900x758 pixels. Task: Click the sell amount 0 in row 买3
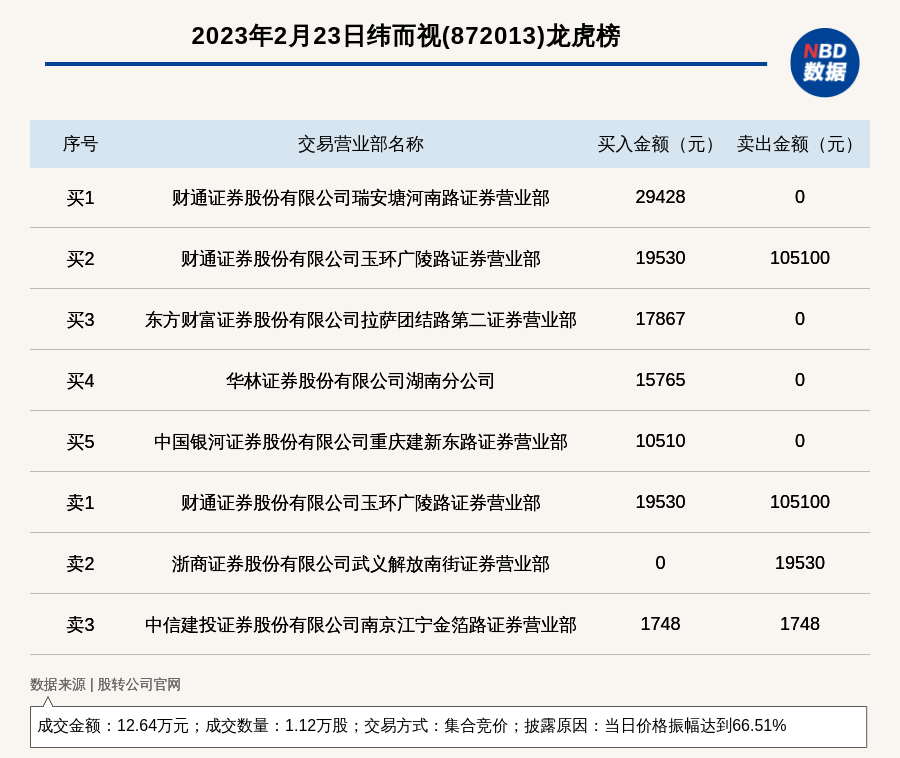pos(800,318)
